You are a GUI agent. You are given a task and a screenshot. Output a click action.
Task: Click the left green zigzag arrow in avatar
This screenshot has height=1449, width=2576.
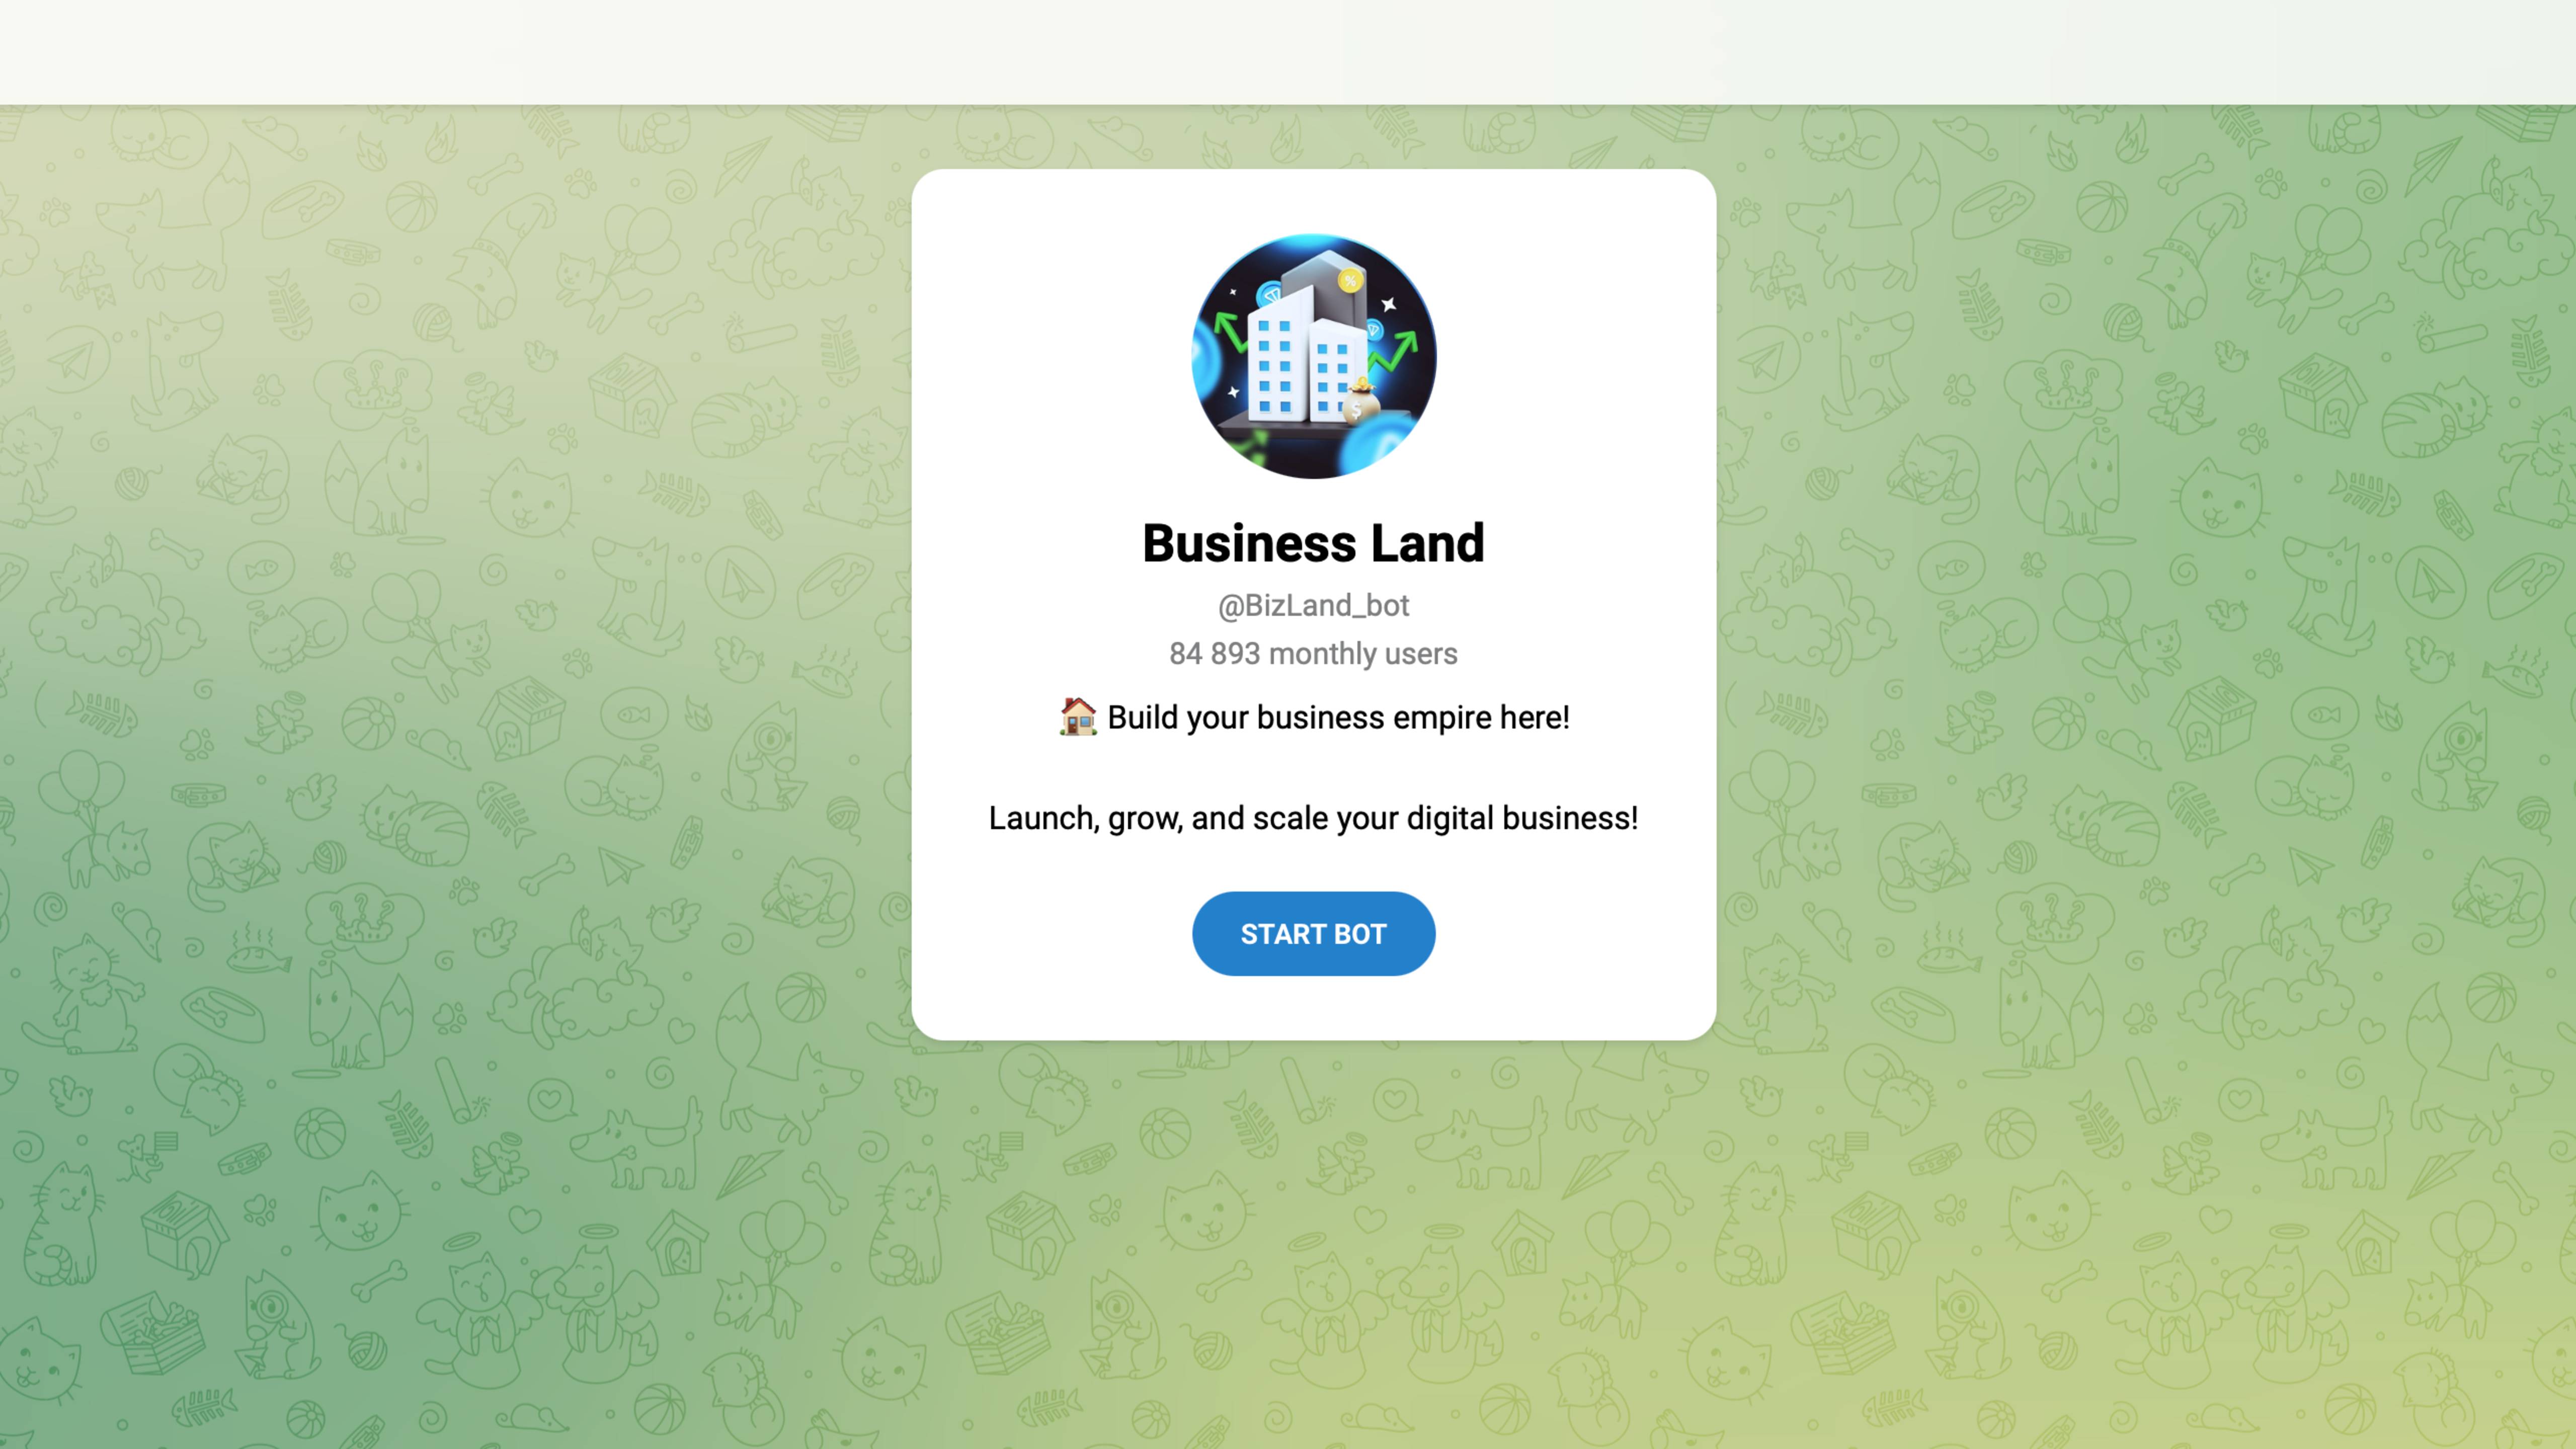click(x=1231, y=331)
